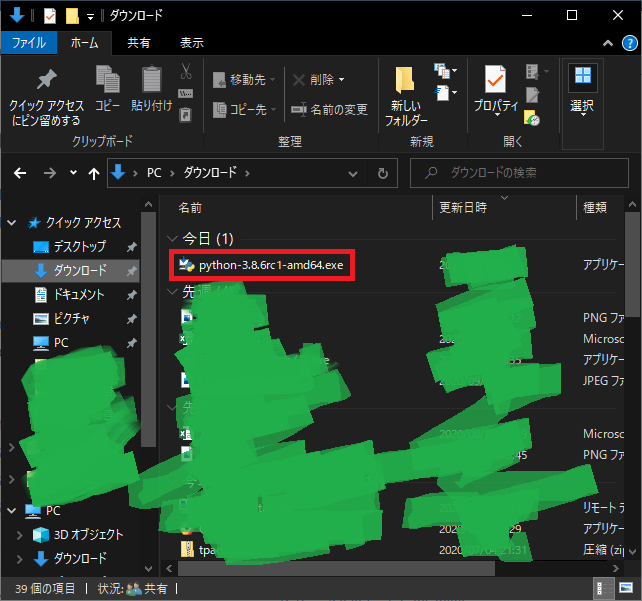Select デスクトップ in Quick Access
The width and height of the screenshot is (642, 601).
70,246
